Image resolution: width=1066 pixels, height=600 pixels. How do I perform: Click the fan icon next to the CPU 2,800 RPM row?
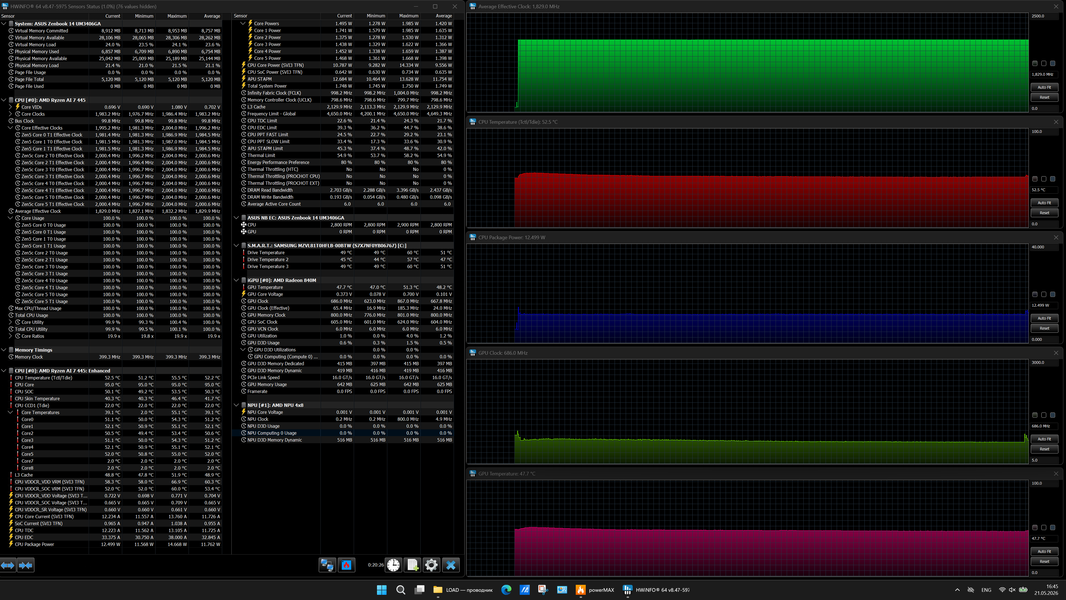pyautogui.click(x=243, y=224)
